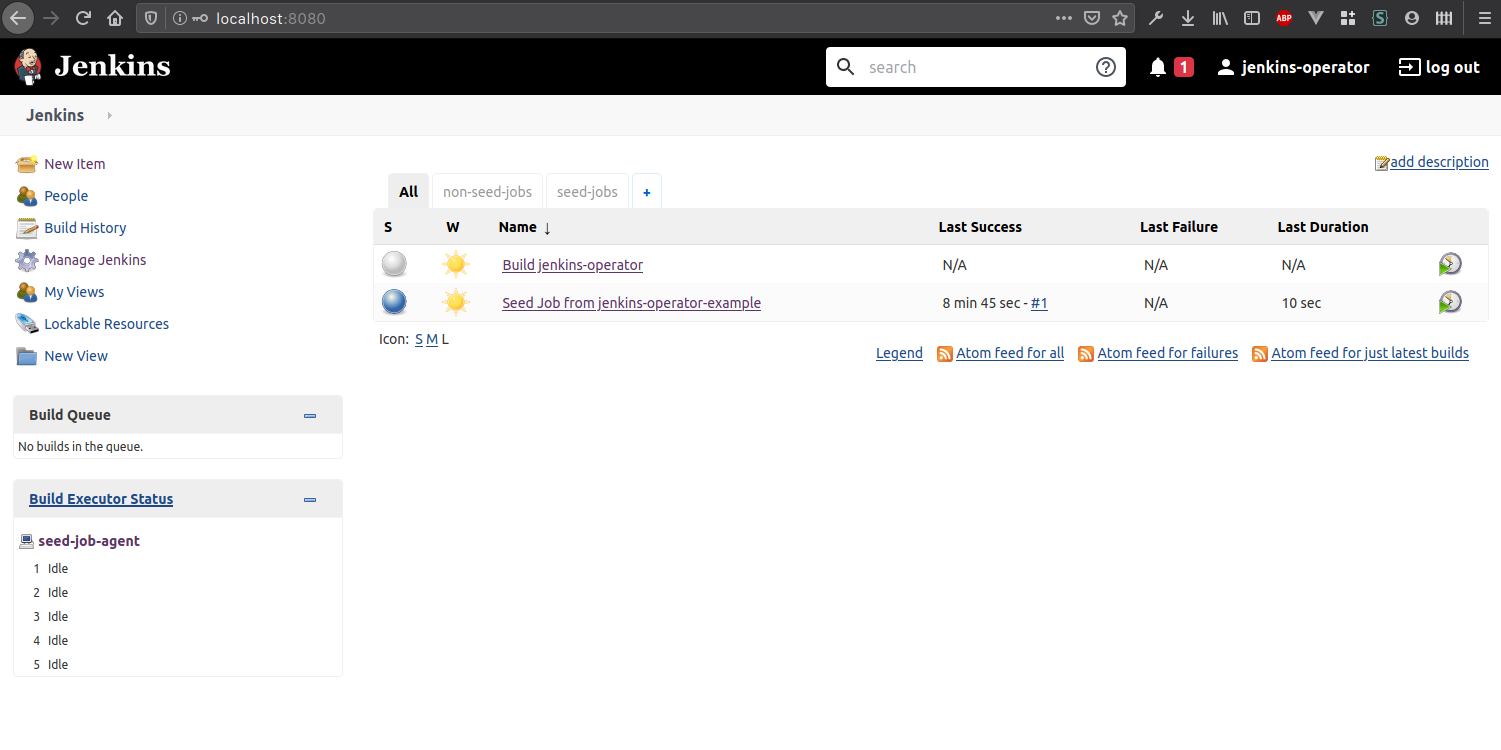Click the blue status ball of the Seed Job

click(394, 301)
